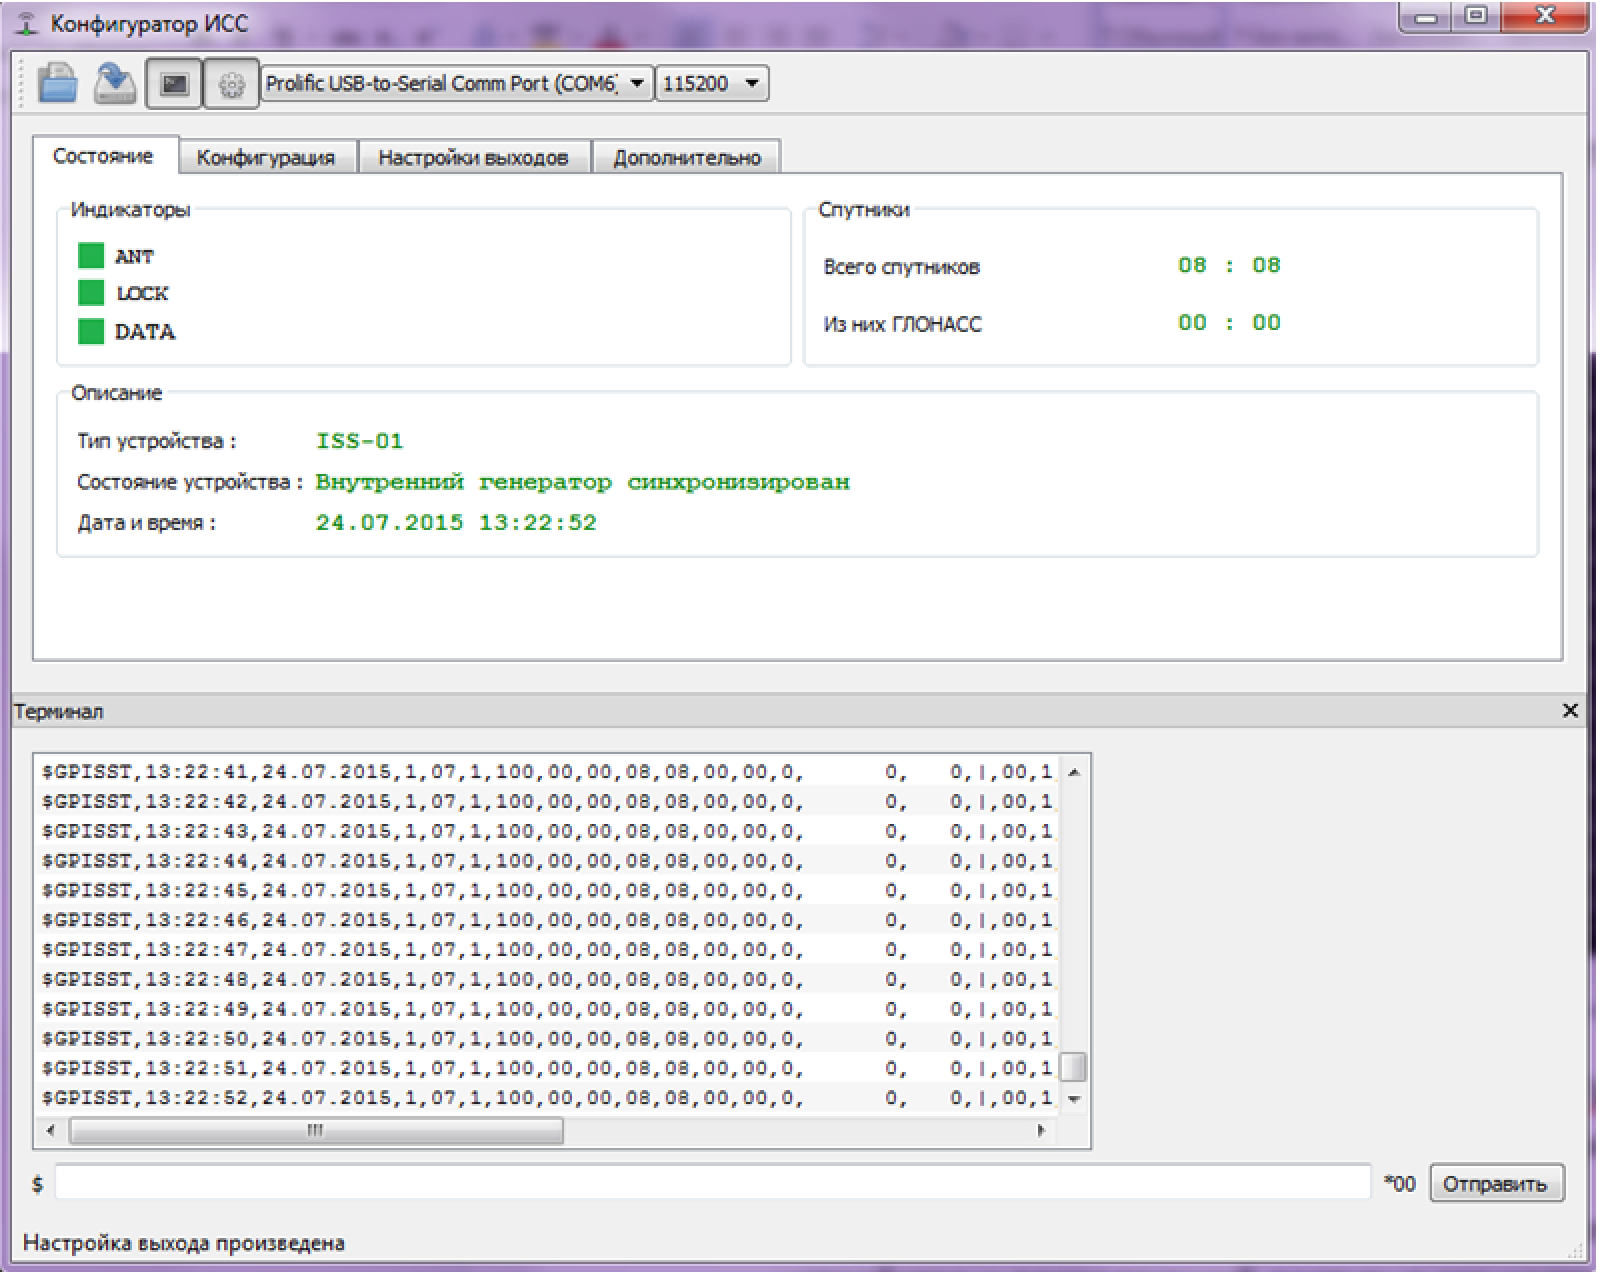
Task: Expand the 115200 baud rate dropdown
Action: (x=712, y=83)
